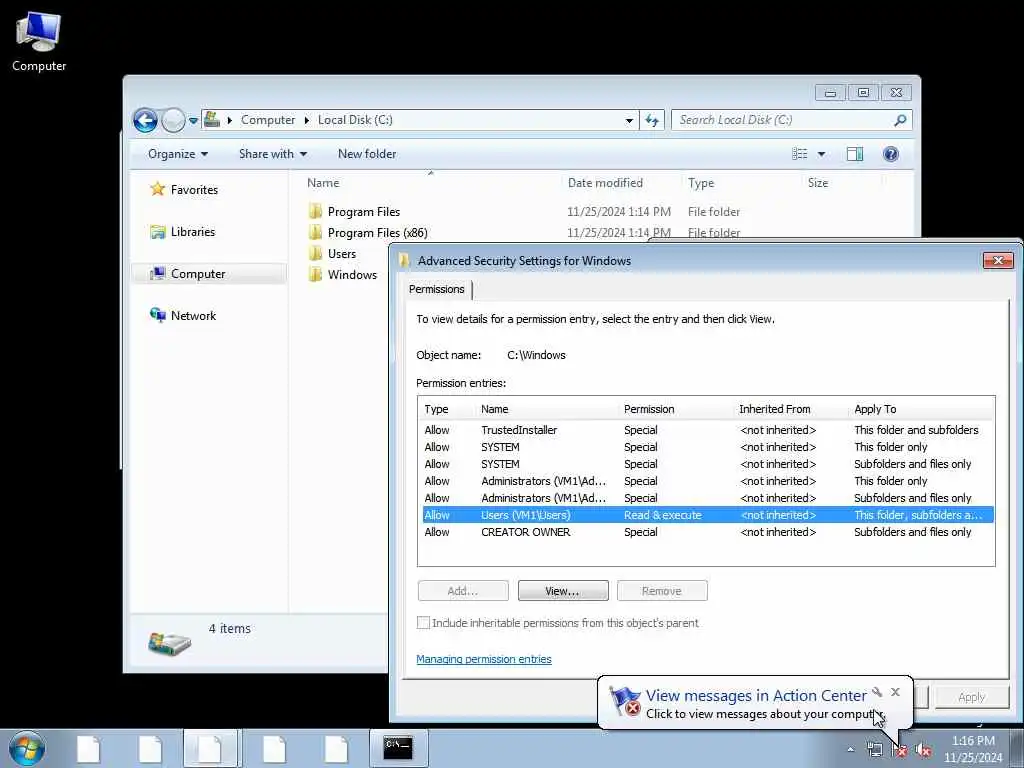Select the Users folder

342,254
